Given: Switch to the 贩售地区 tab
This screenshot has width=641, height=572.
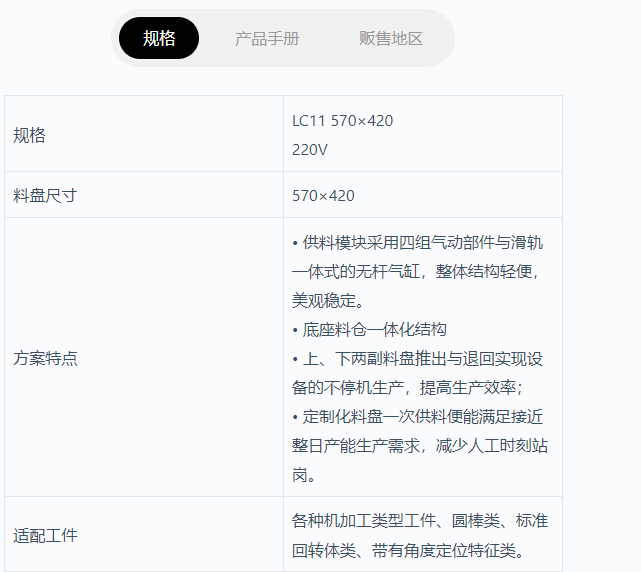Looking at the screenshot, I should 391,38.
